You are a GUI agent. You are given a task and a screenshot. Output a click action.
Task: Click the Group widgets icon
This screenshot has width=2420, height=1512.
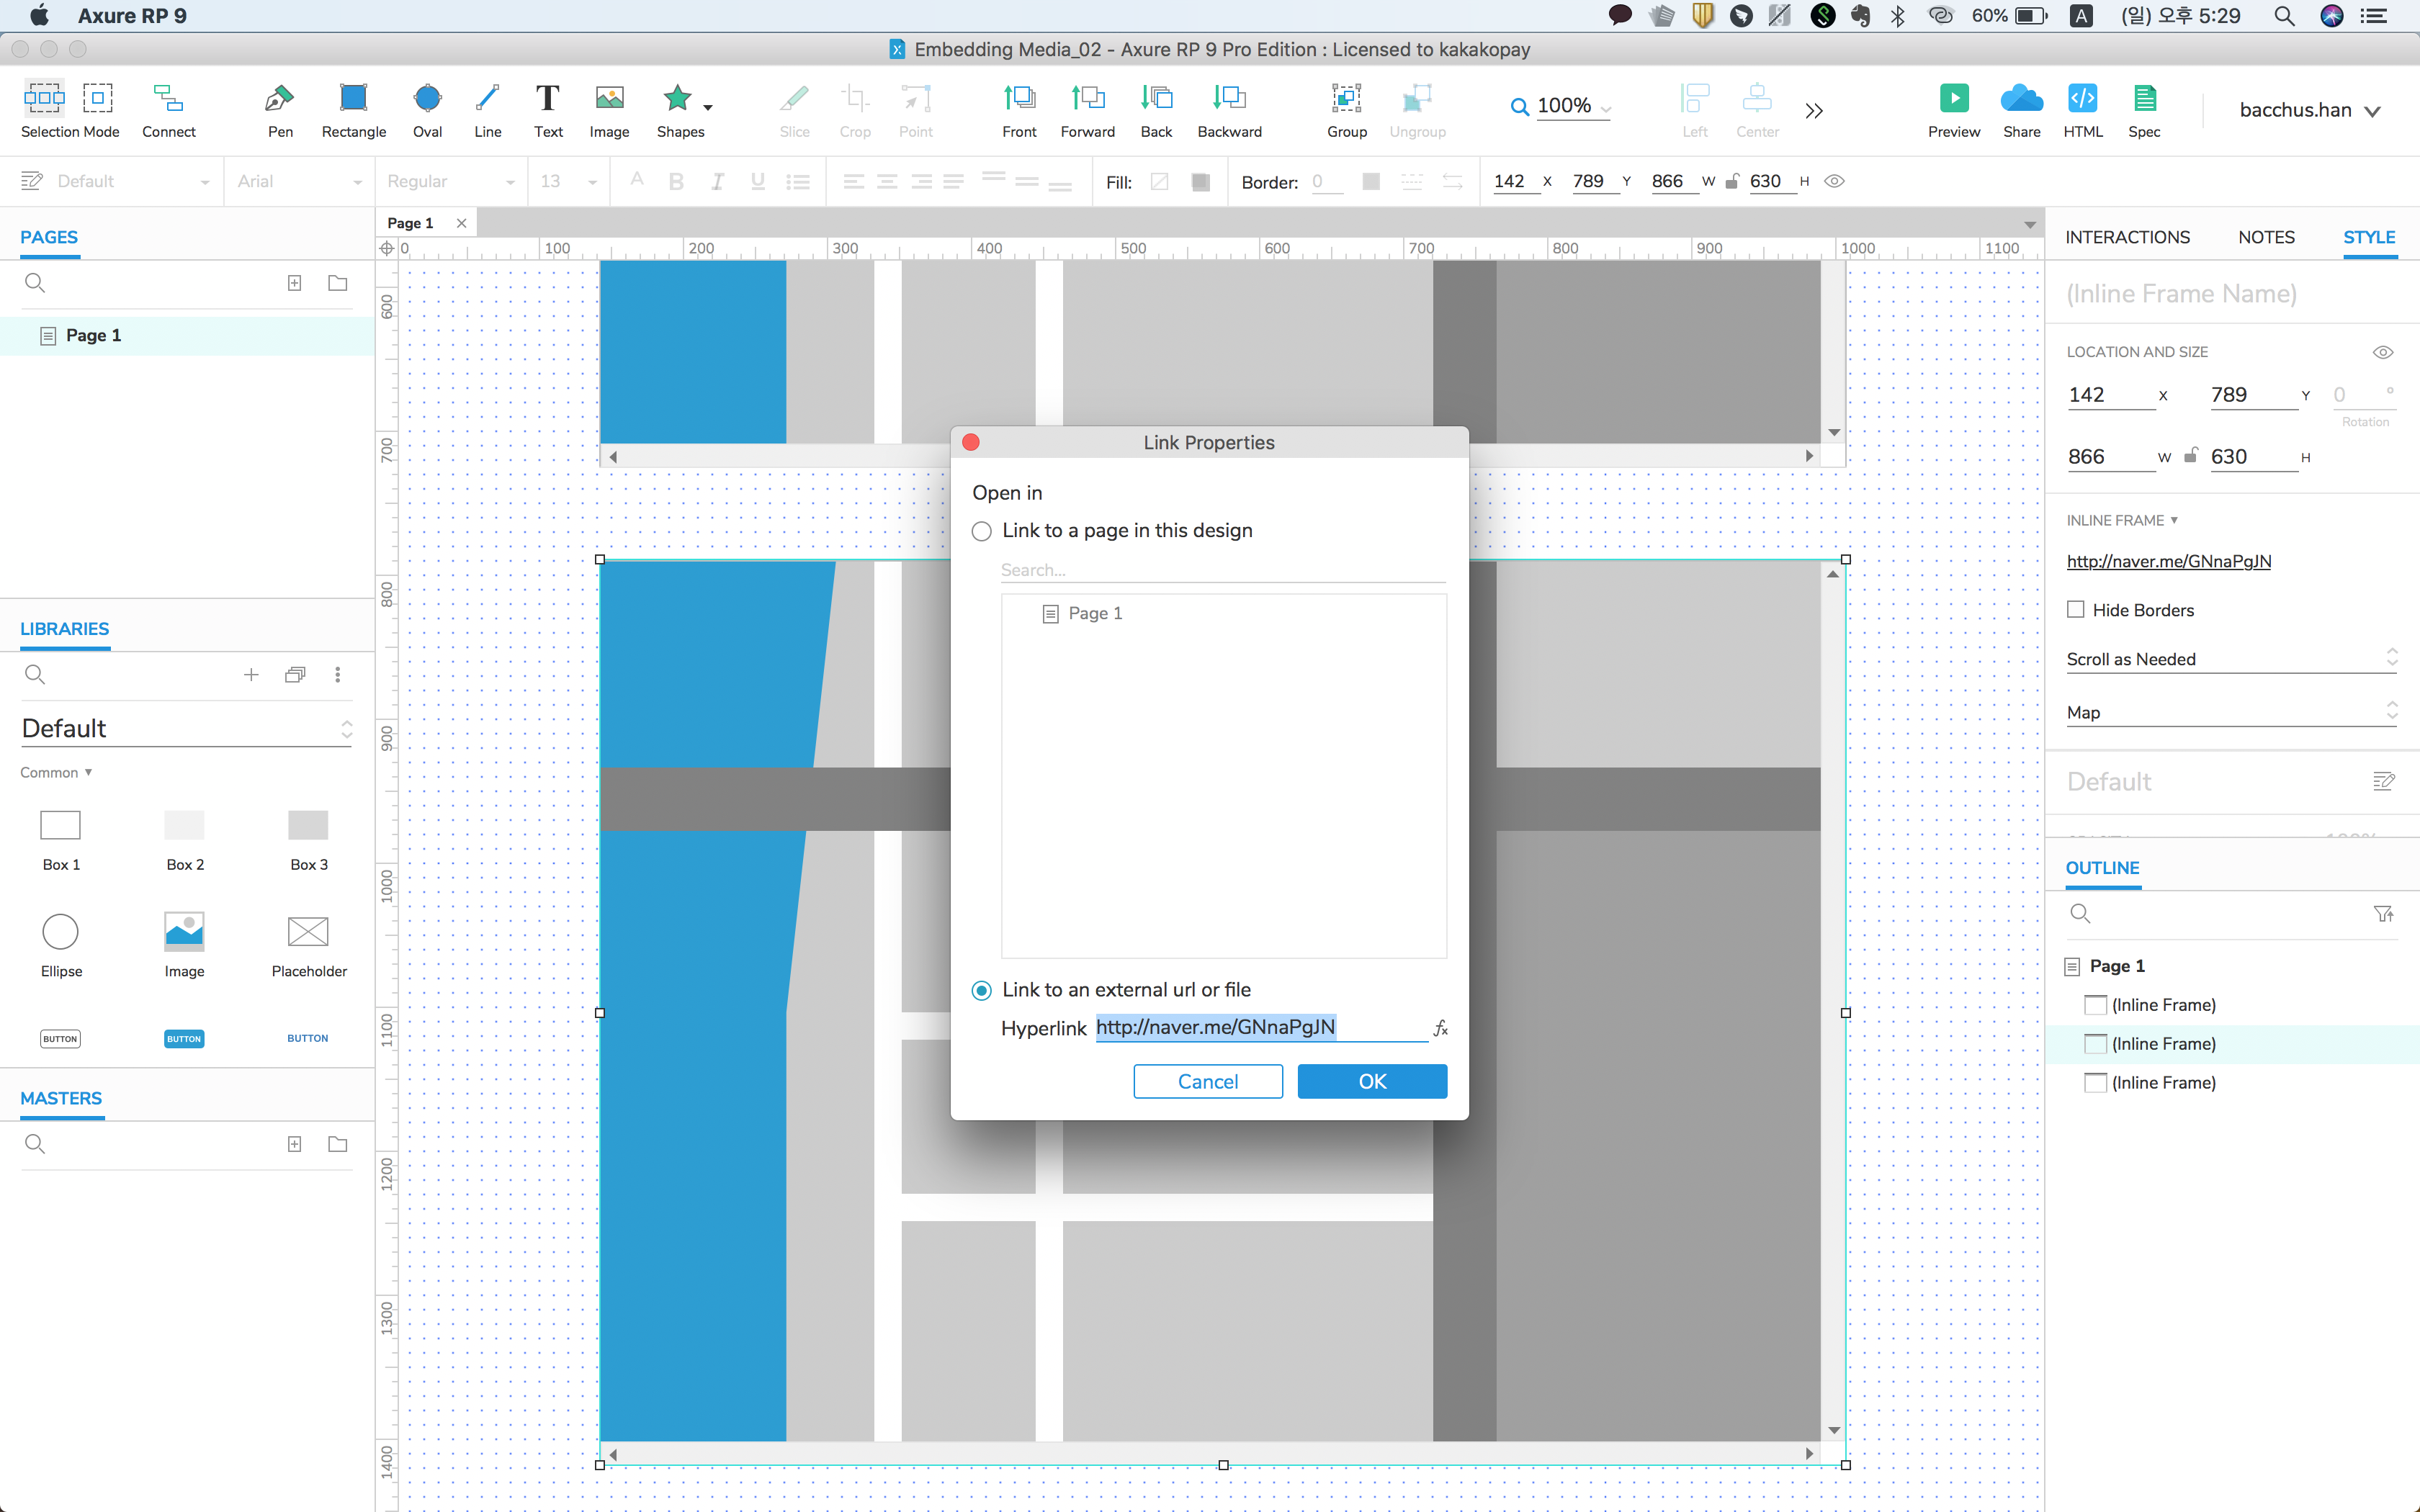point(1346,99)
